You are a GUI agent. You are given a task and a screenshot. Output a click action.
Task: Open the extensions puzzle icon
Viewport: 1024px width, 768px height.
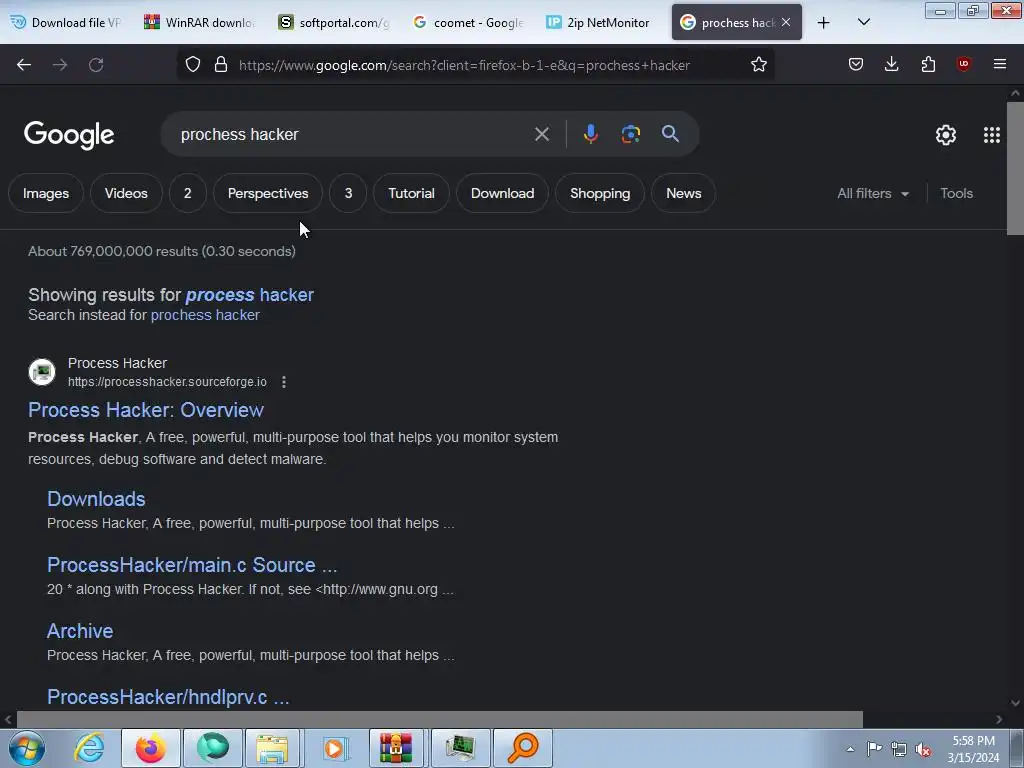click(x=928, y=64)
